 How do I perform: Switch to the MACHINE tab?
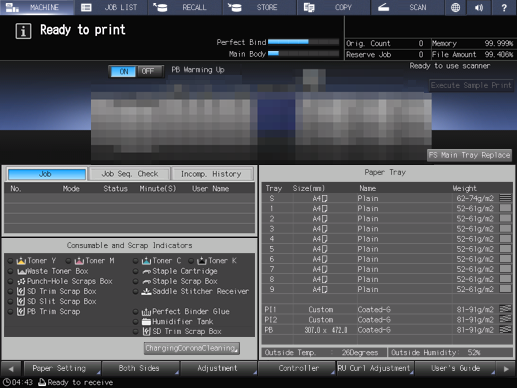pos(37,7)
